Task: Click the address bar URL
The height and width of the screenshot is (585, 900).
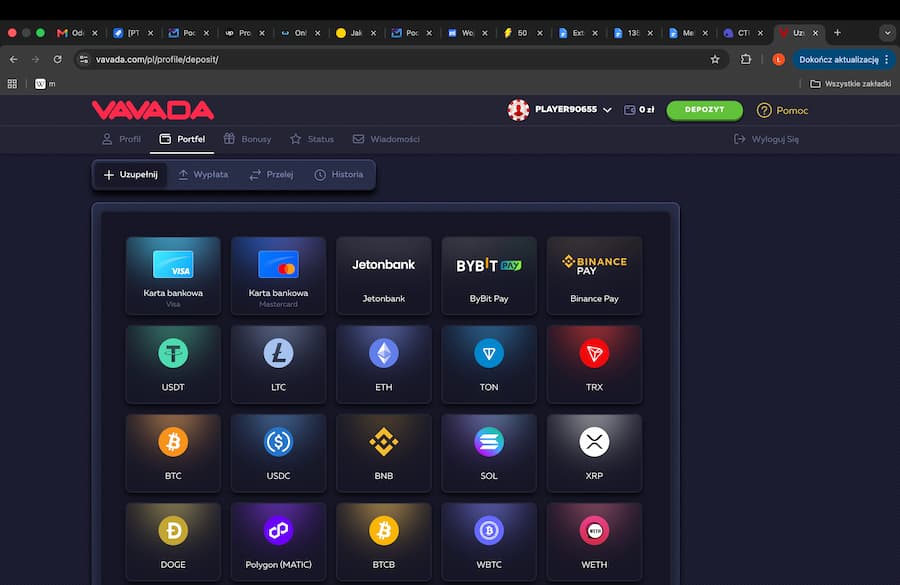Action: click(157, 59)
